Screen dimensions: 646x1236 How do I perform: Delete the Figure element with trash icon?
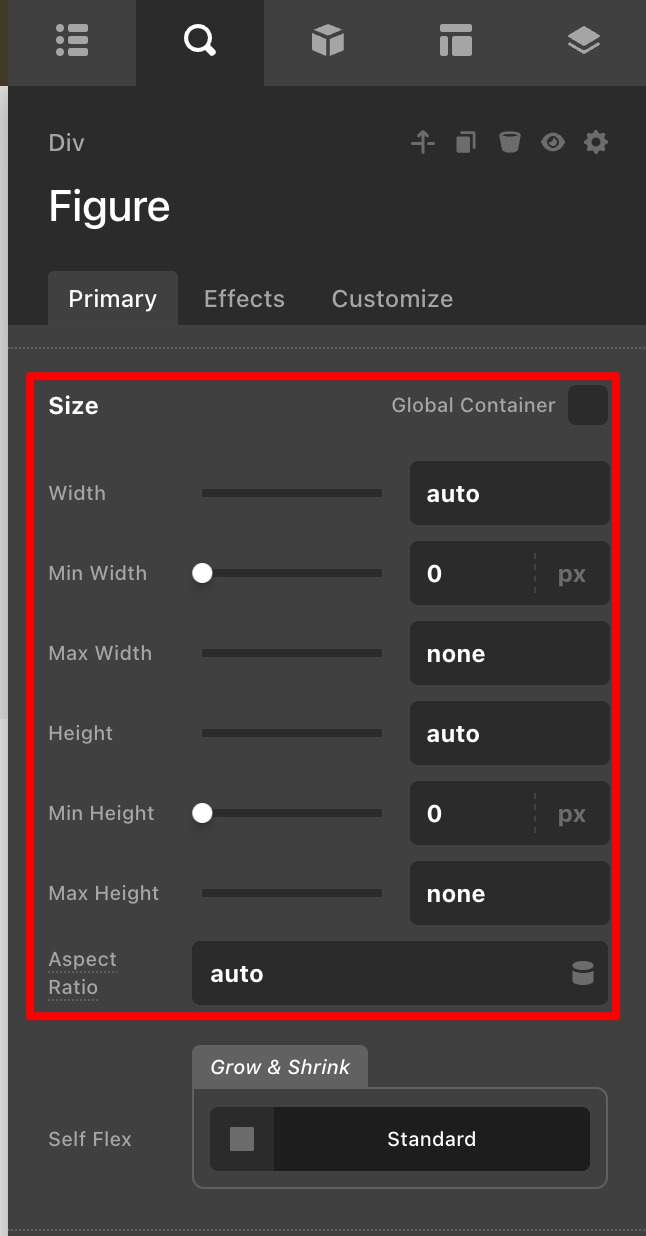tap(510, 143)
